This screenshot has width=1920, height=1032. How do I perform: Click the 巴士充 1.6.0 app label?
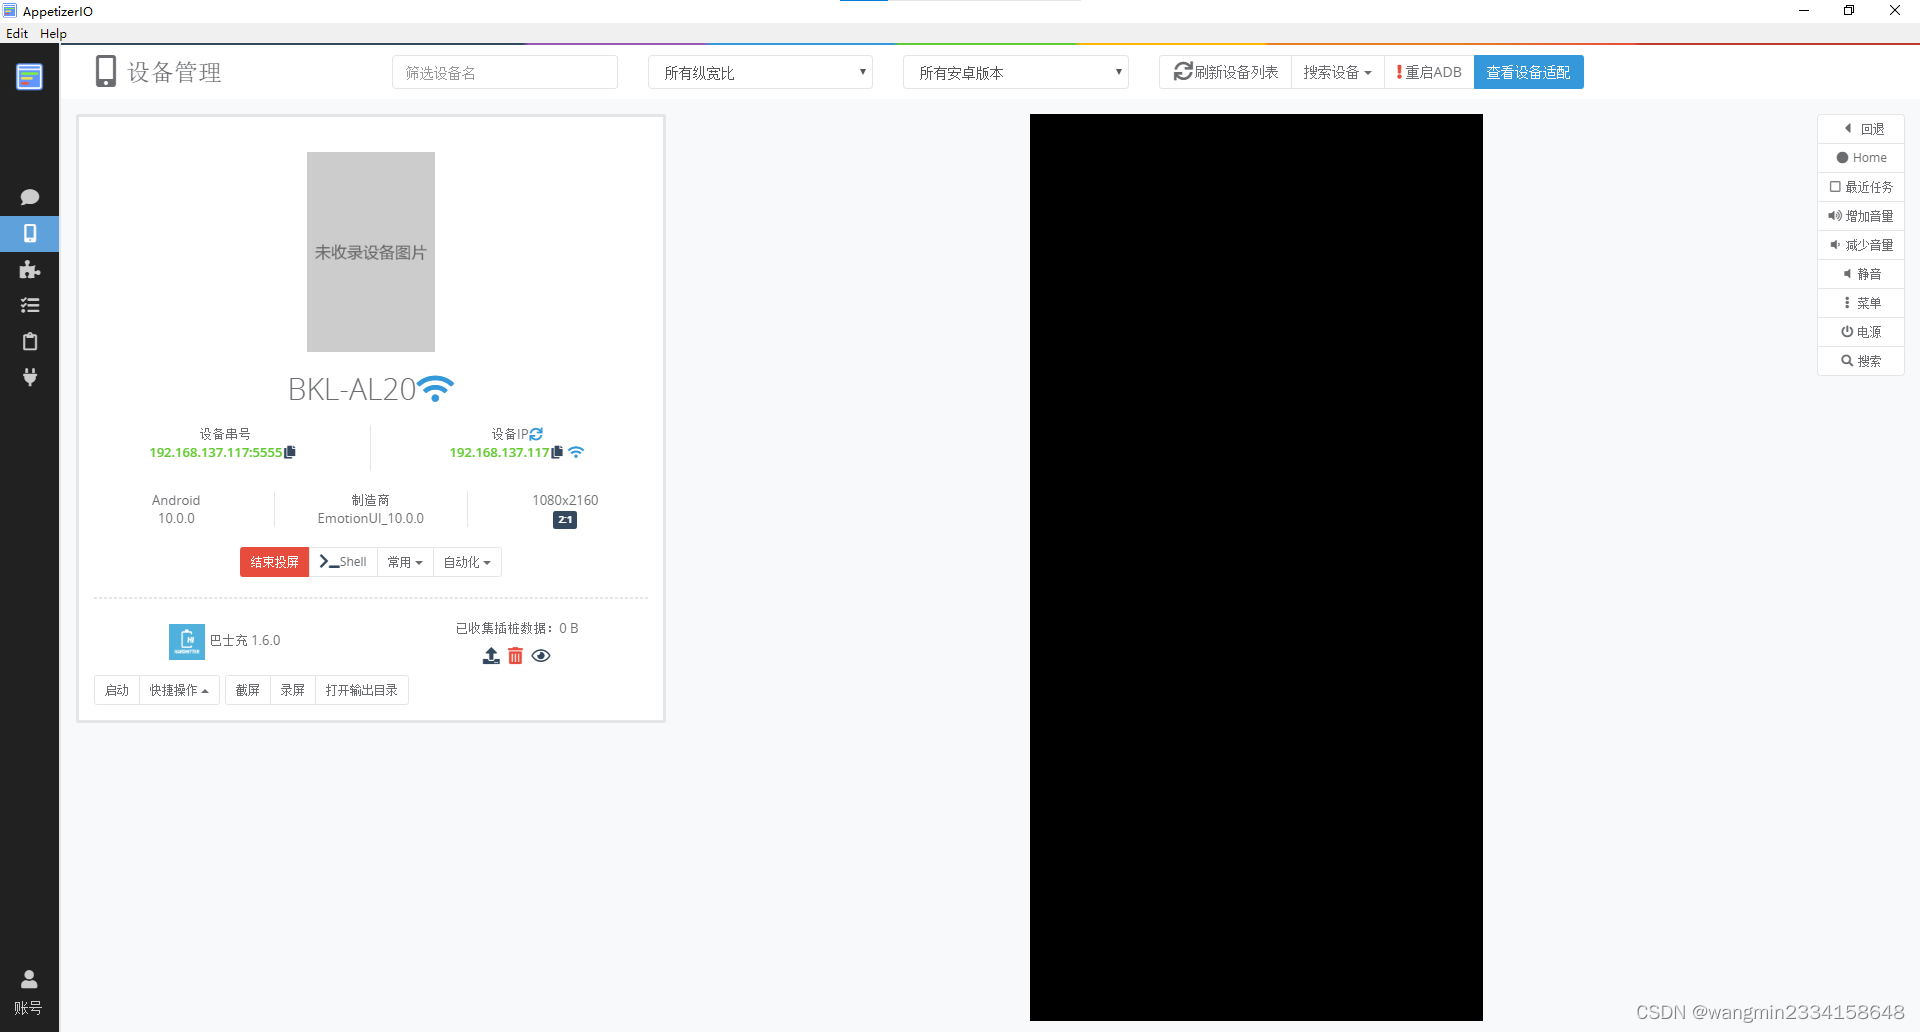point(245,641)
